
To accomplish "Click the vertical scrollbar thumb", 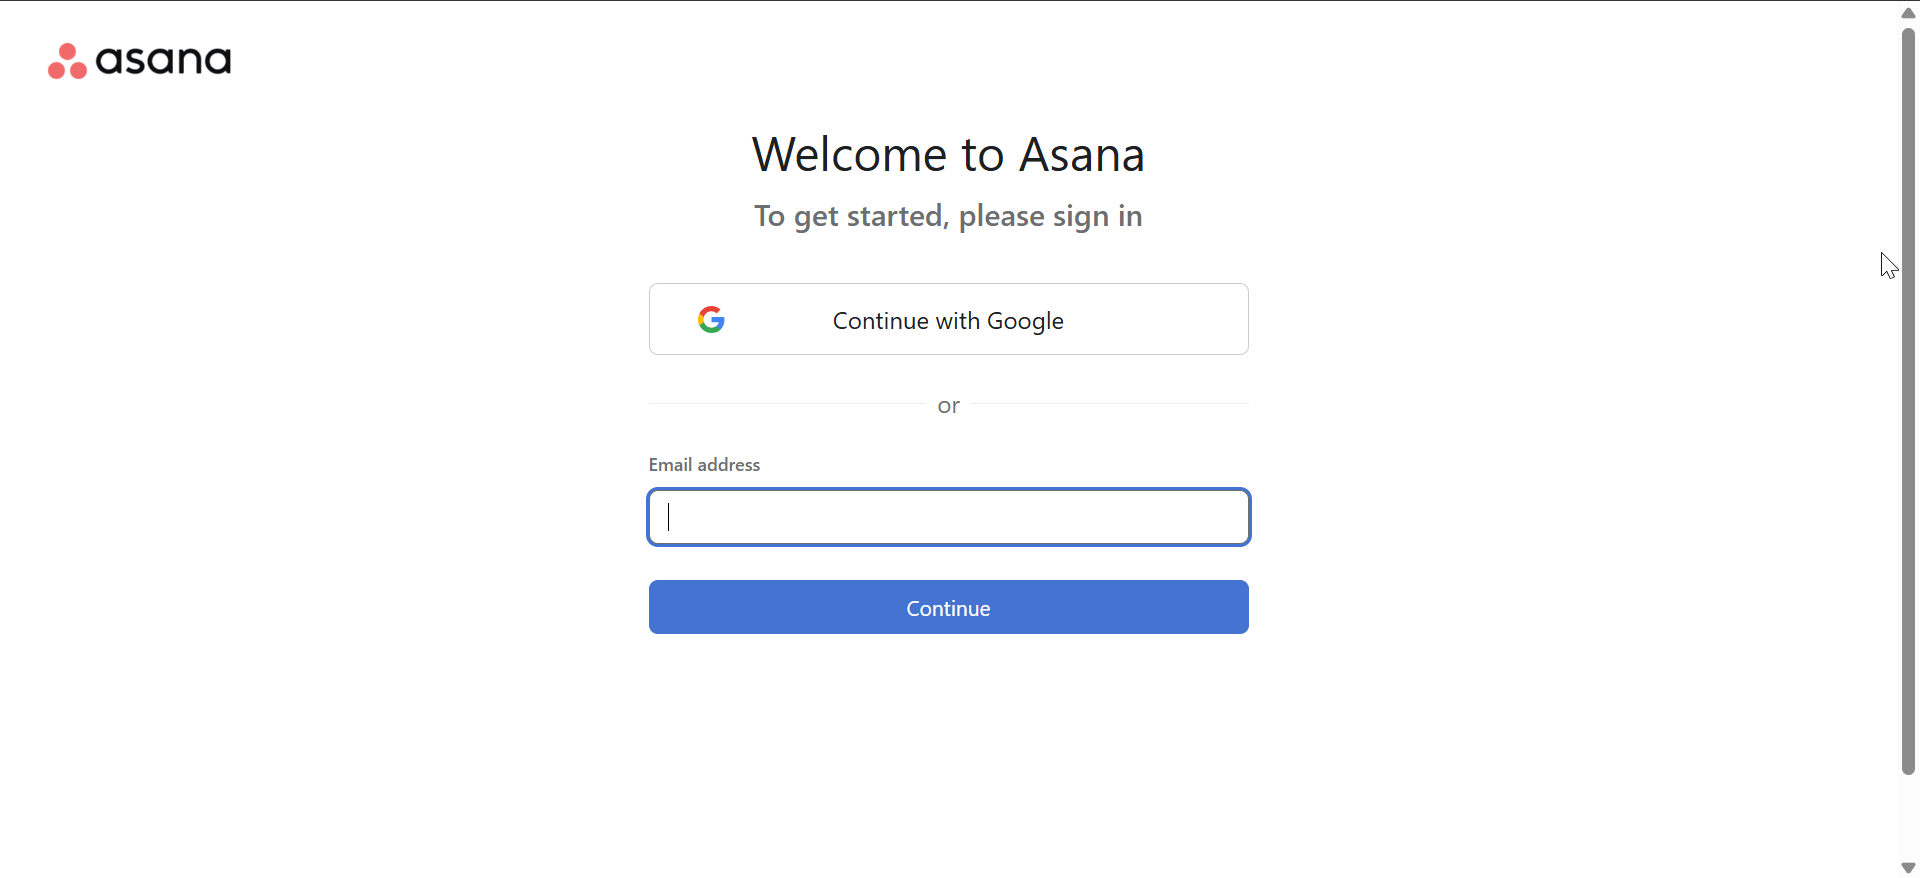I will [1908, 400].
